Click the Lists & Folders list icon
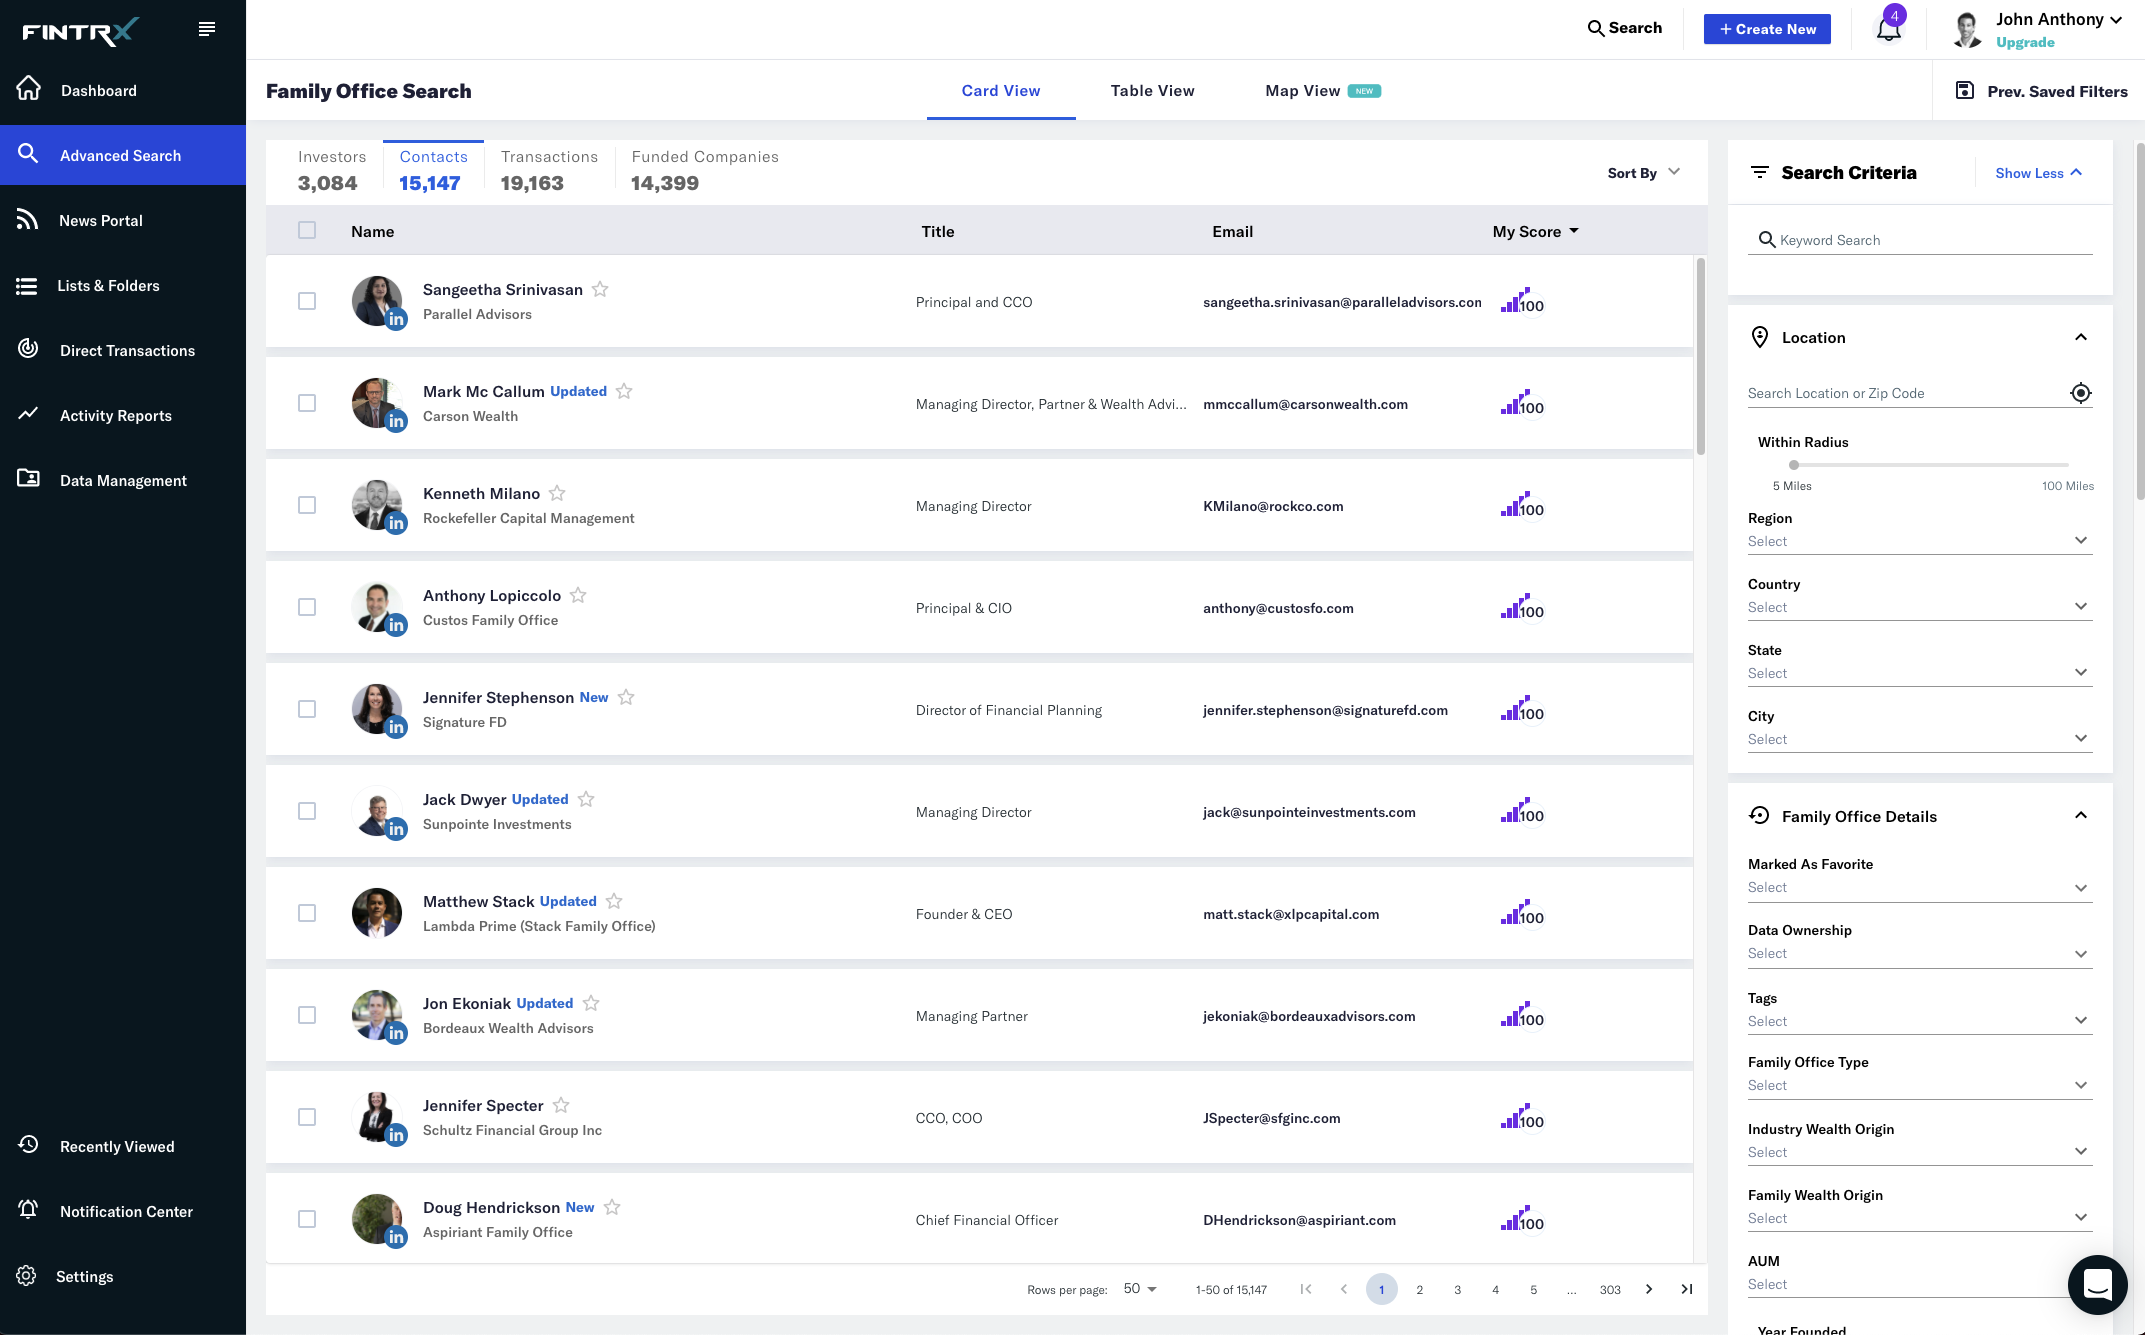This screenshot has width=2145, height=1335. [27, 286]
